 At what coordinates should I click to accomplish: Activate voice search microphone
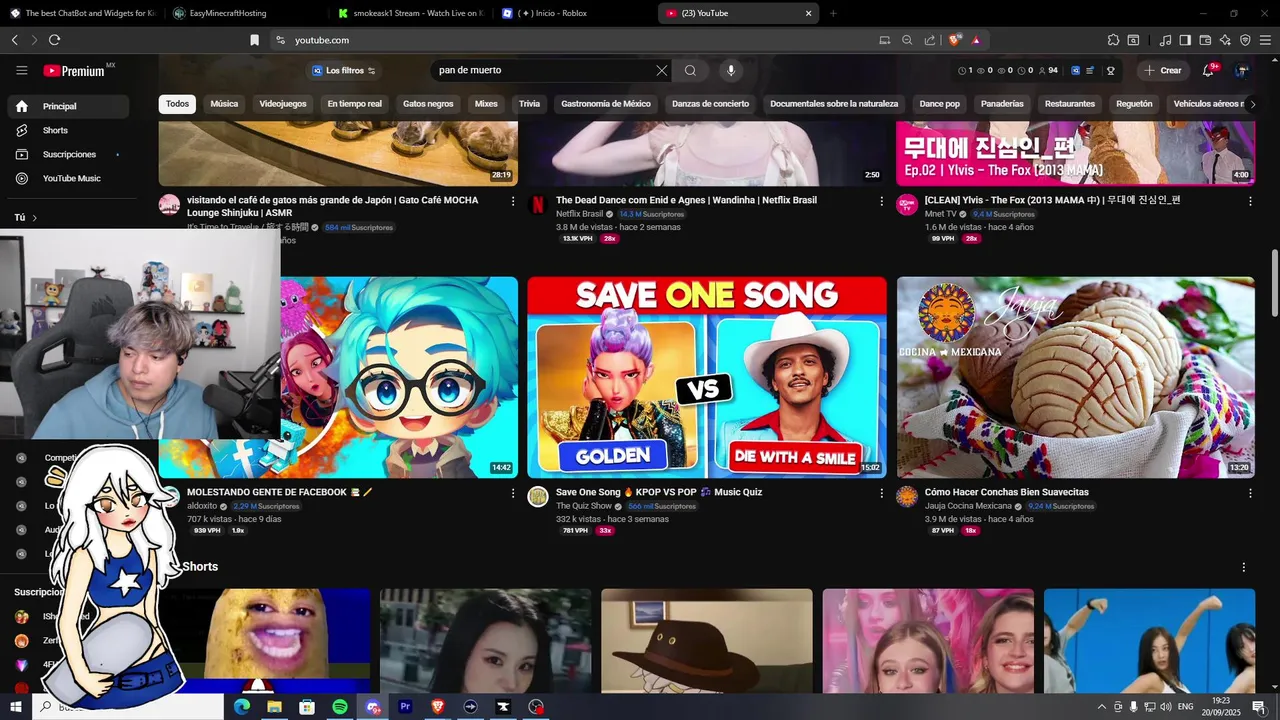click(x=731, y=70)
